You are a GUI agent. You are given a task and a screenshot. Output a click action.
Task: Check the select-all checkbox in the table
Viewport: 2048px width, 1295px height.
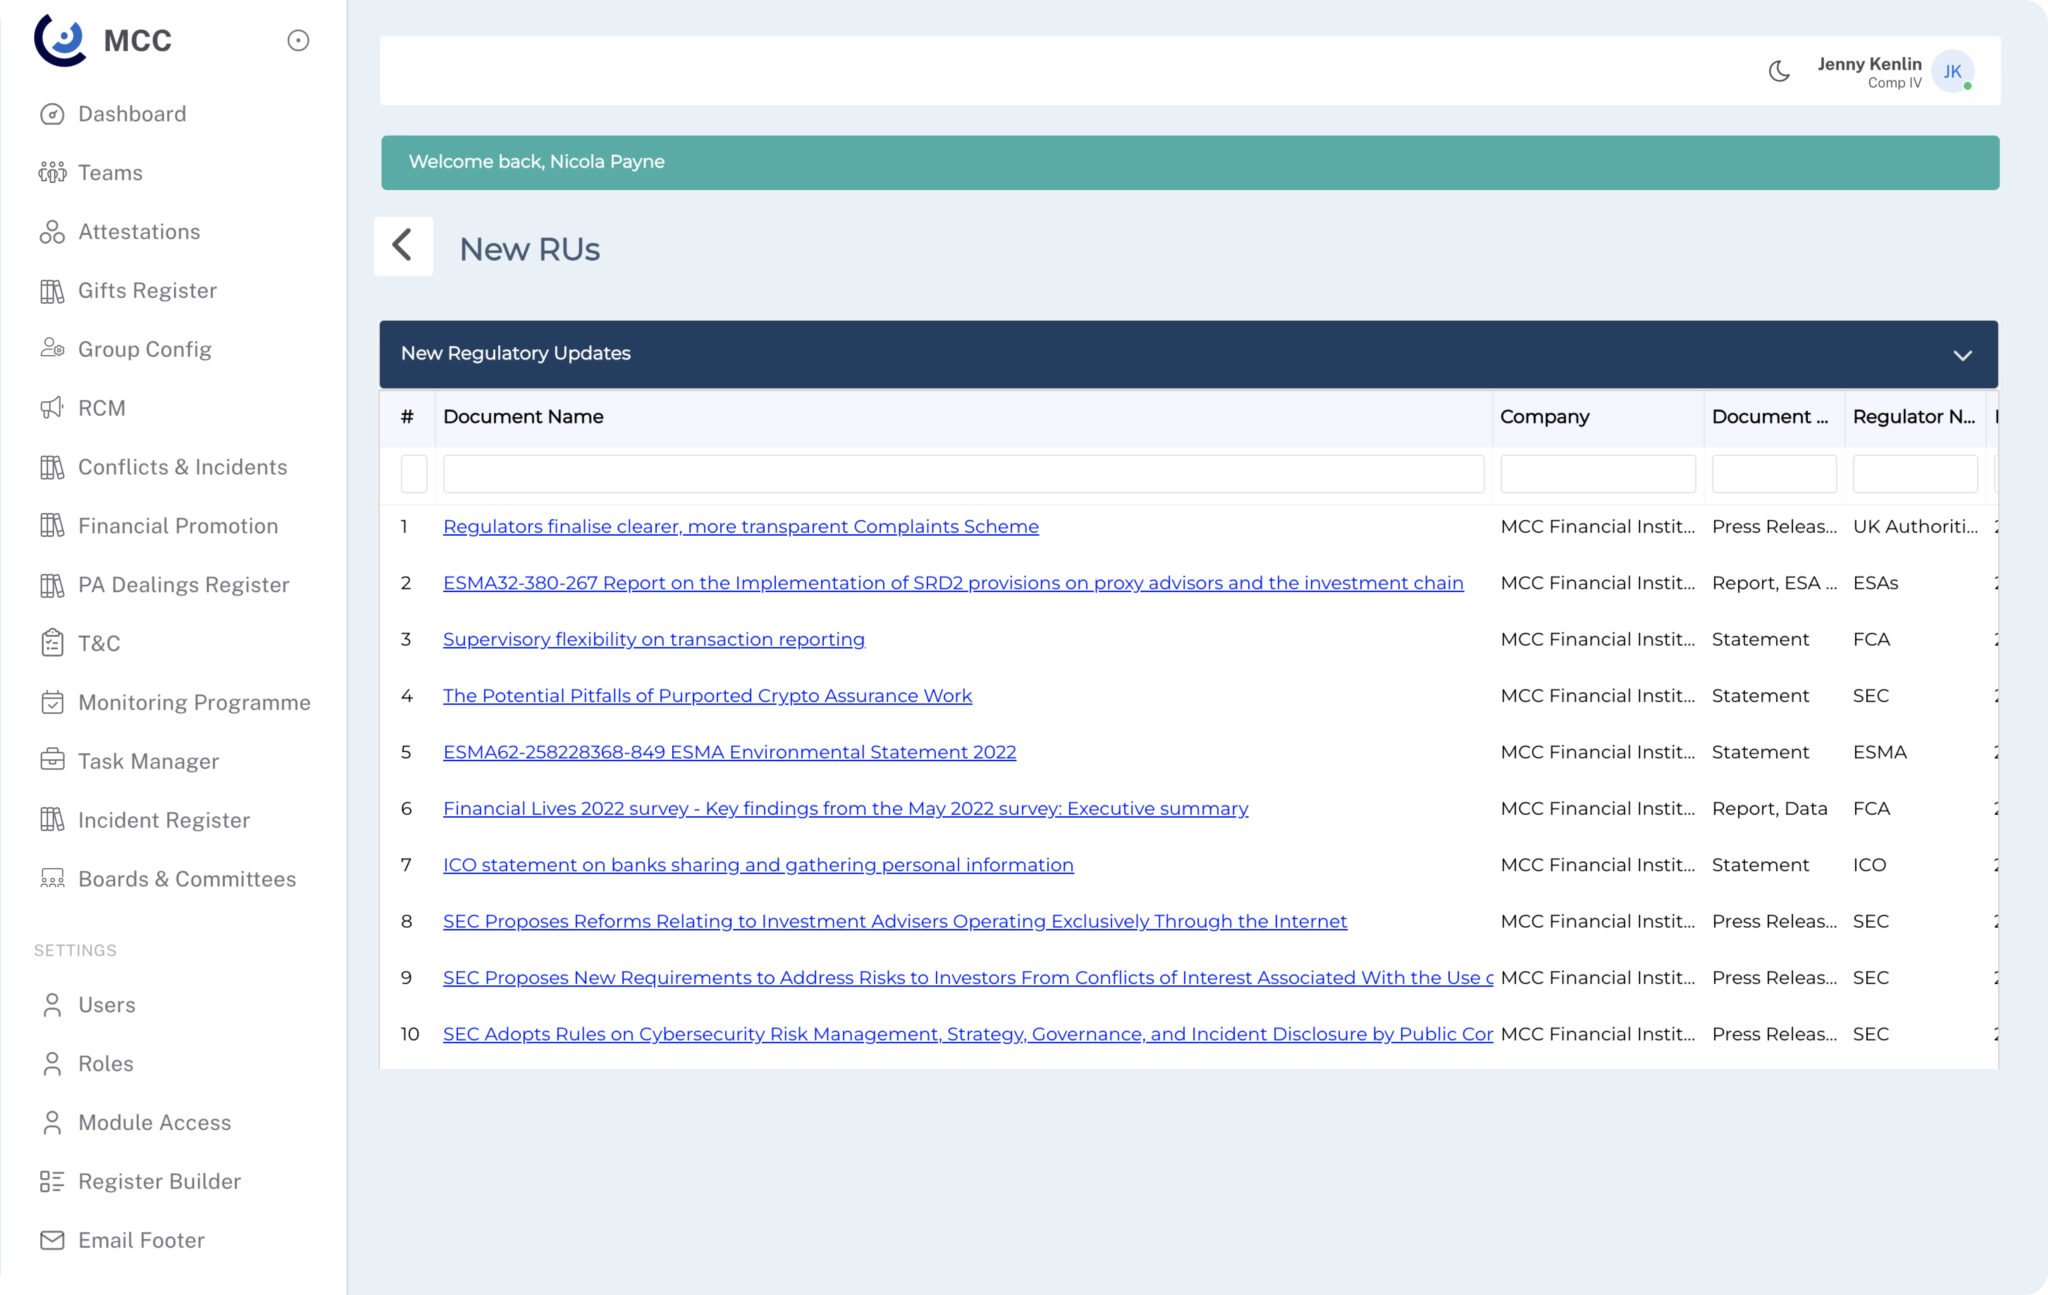[414, 473]
